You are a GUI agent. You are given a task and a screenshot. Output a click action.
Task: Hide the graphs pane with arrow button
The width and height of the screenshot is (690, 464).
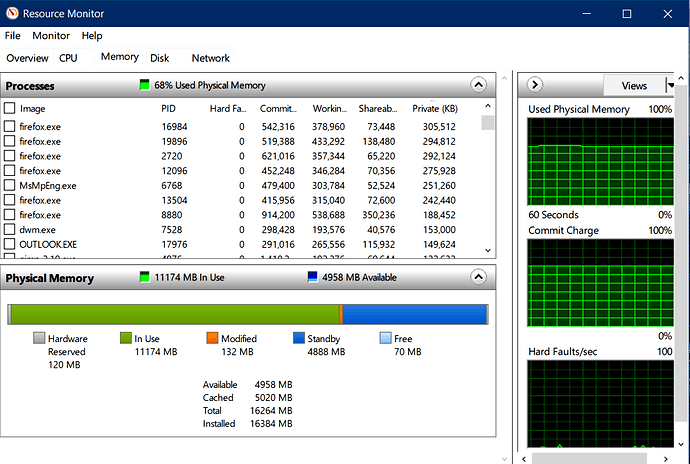pos(535,85)
